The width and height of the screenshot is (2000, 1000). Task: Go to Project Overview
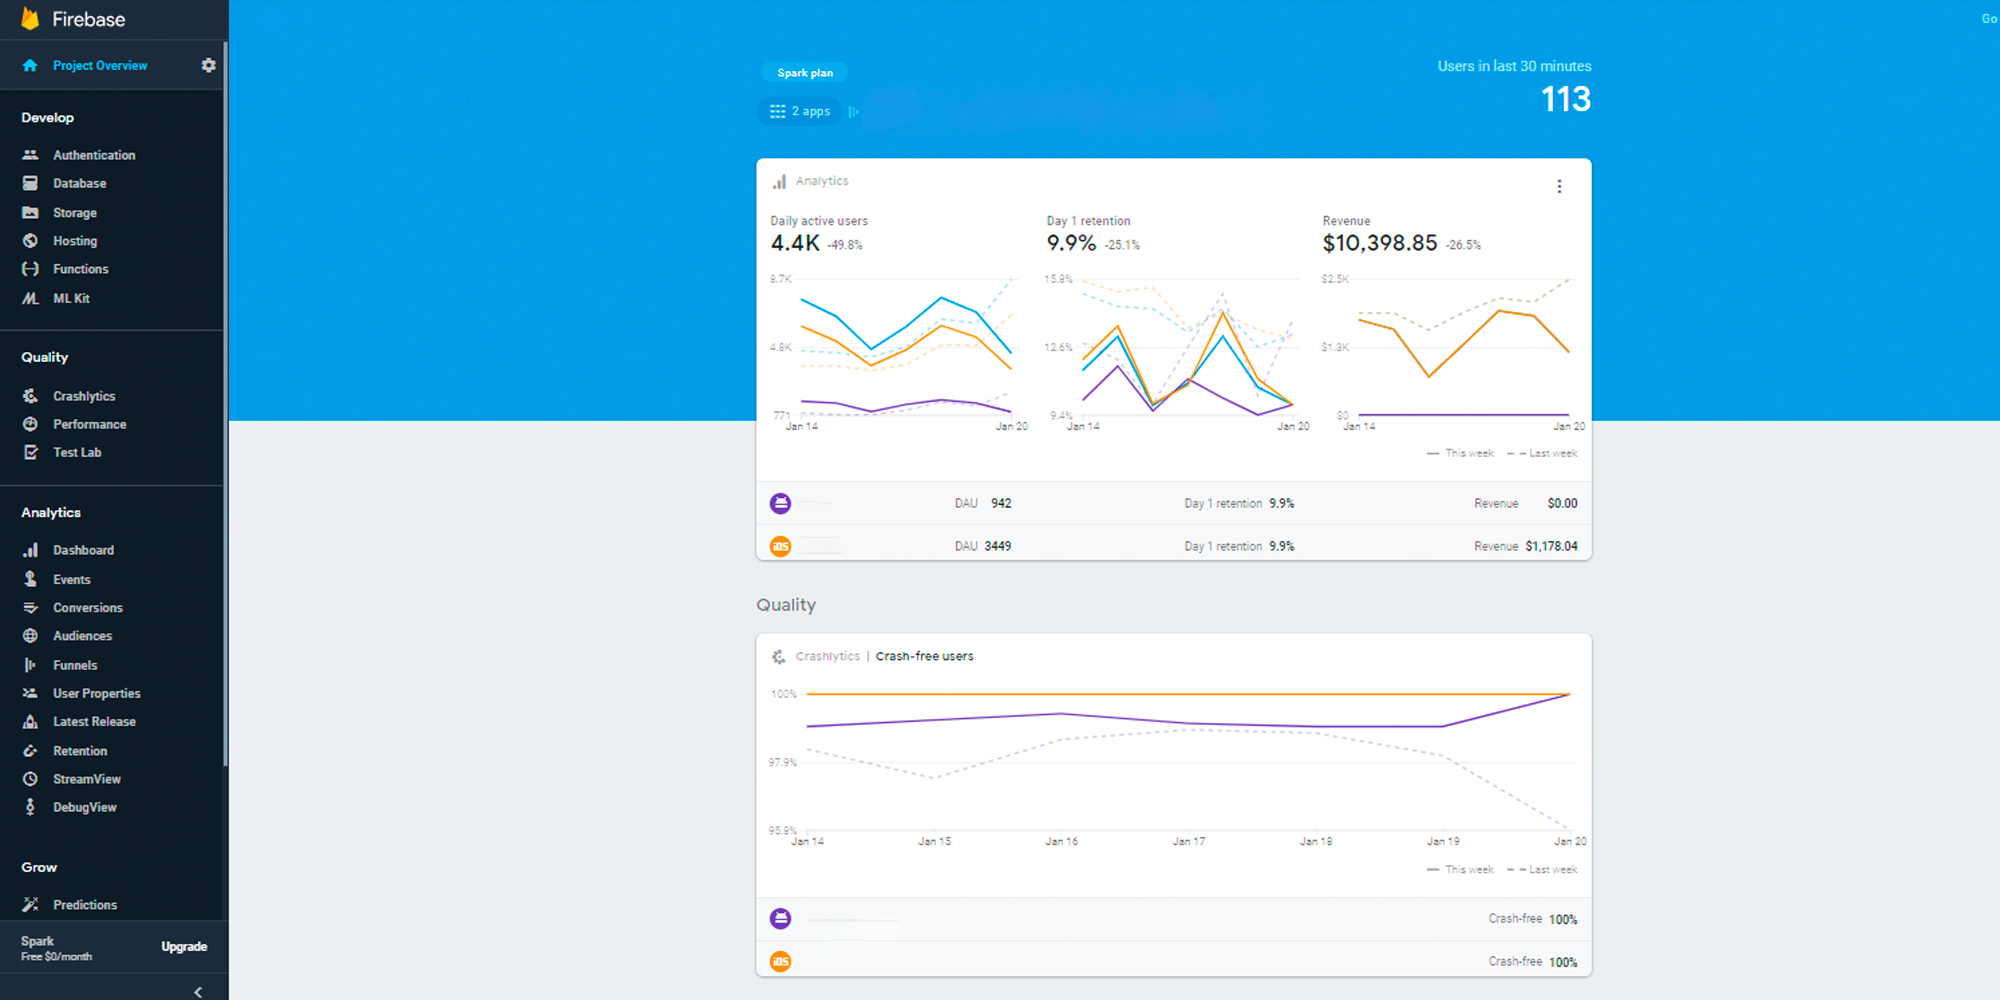click(99, 66)
